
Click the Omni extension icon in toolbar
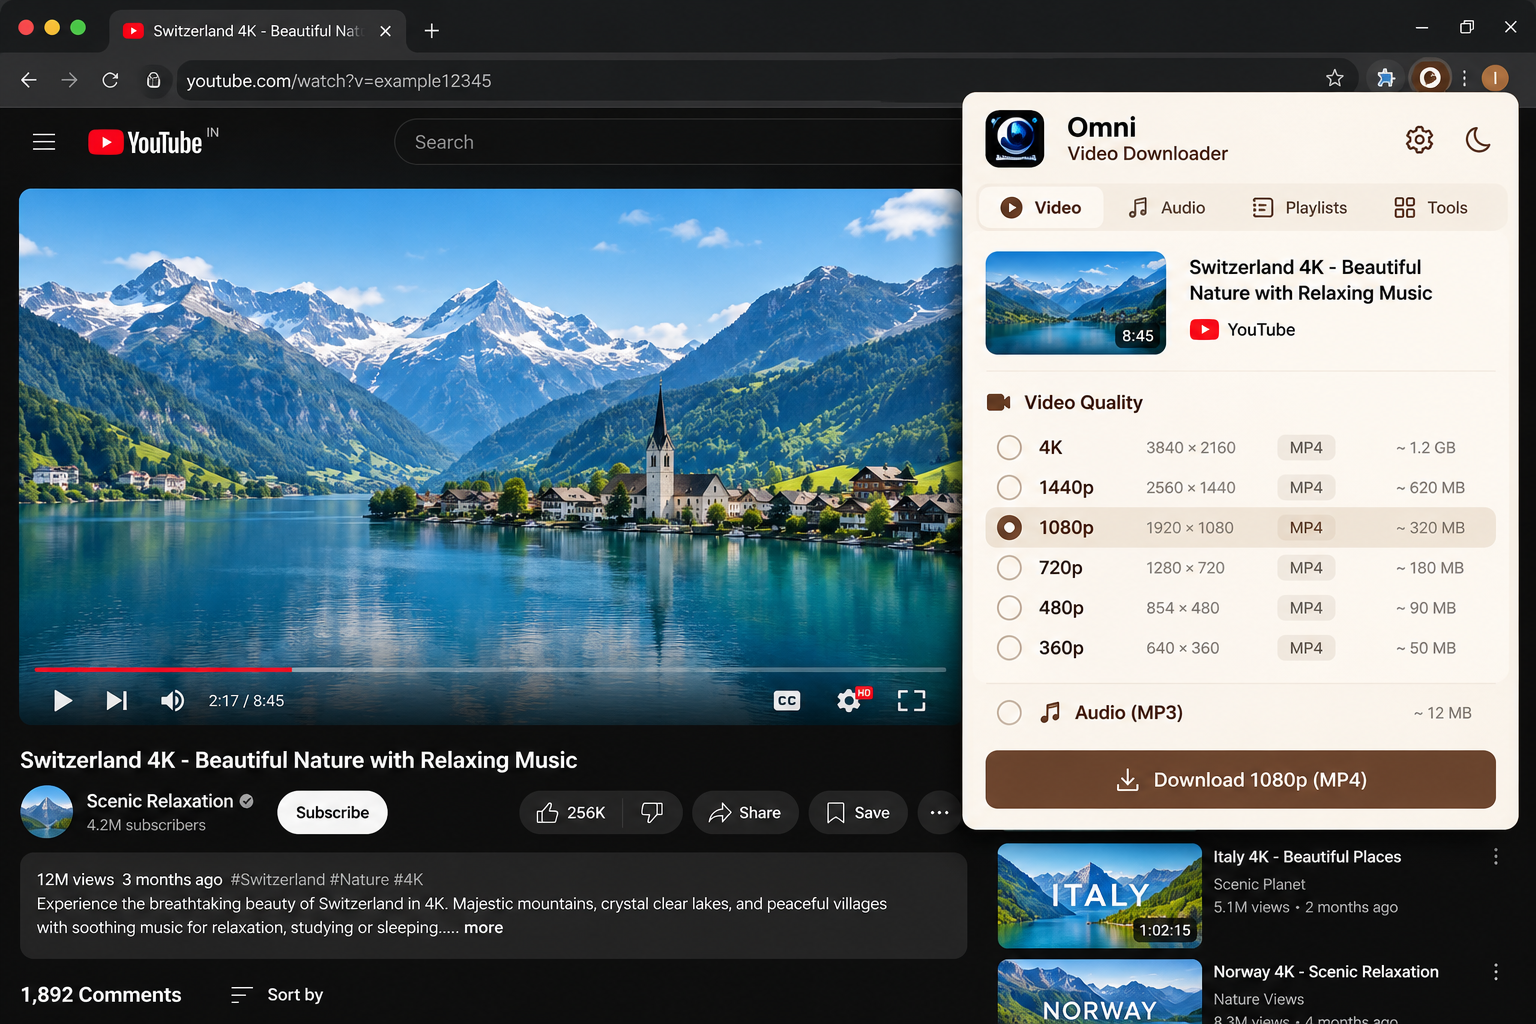coord(1430,77)
